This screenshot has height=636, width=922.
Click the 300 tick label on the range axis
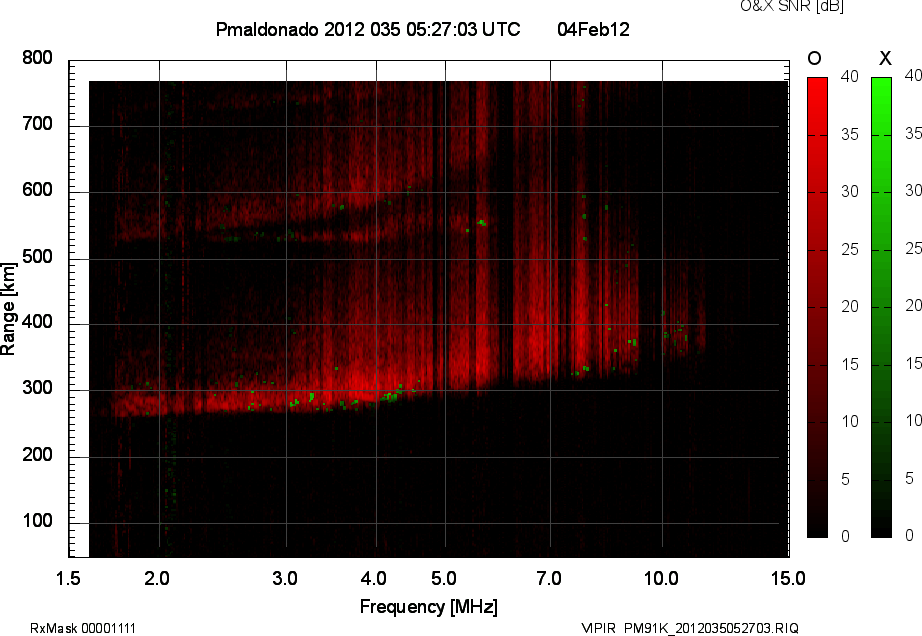pos(38,388)
